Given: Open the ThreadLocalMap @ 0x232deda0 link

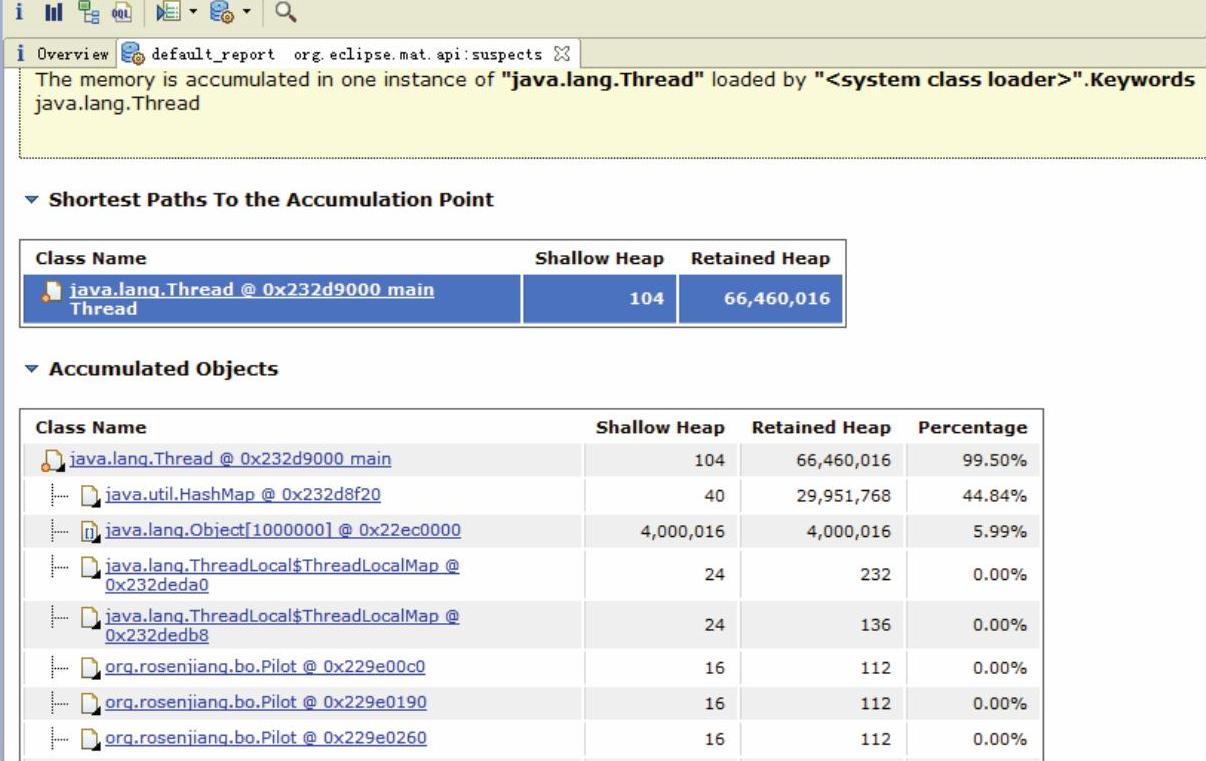Looking at the screenshot, I should pos(282,575).
